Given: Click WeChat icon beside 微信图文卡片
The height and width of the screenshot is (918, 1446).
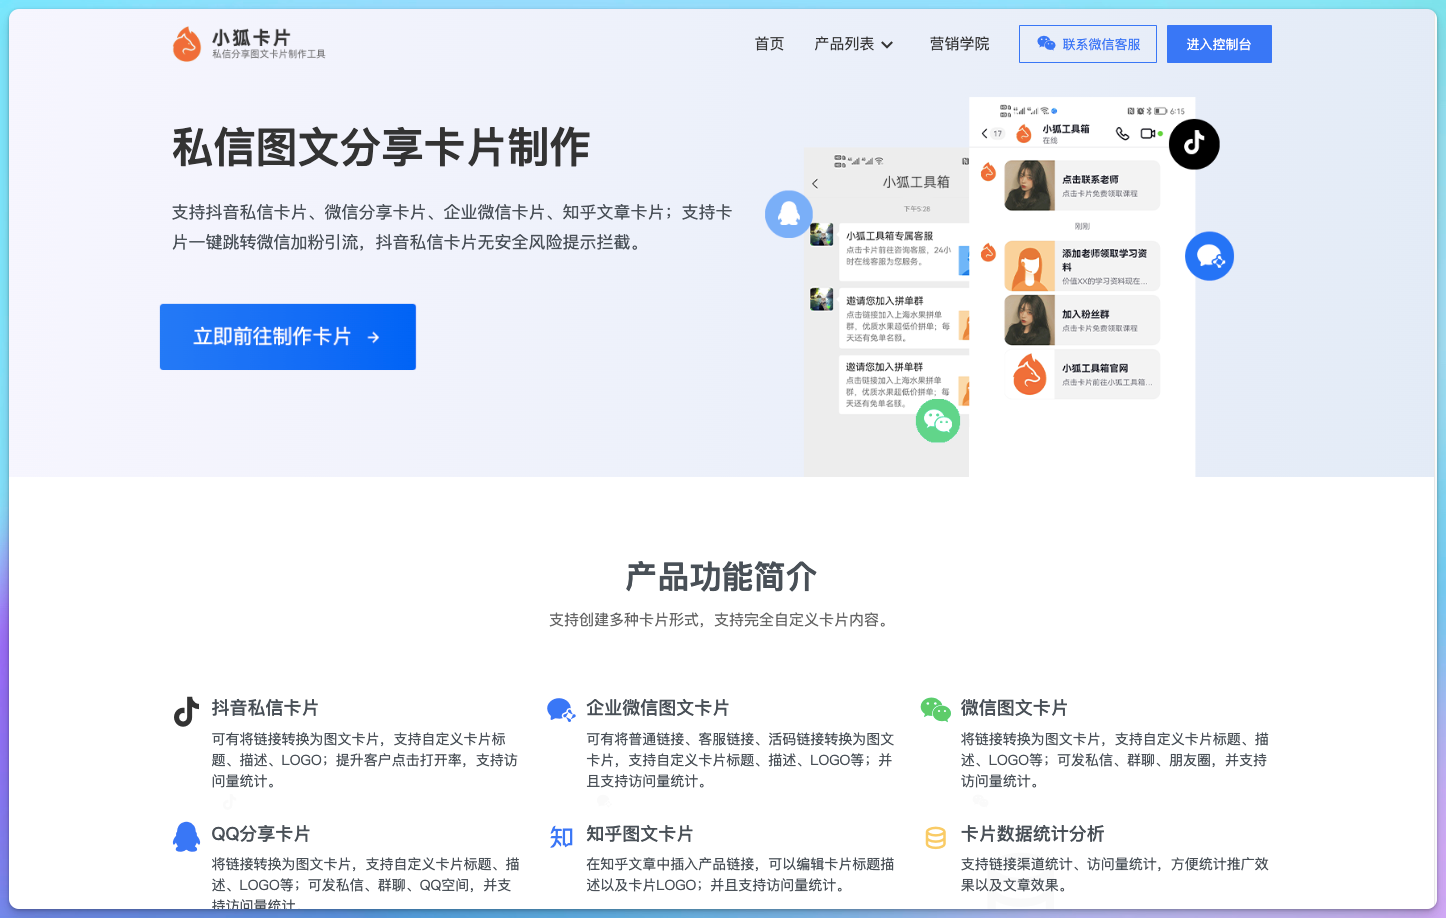Looking at the screenshot, I should (x=935, y=709).
